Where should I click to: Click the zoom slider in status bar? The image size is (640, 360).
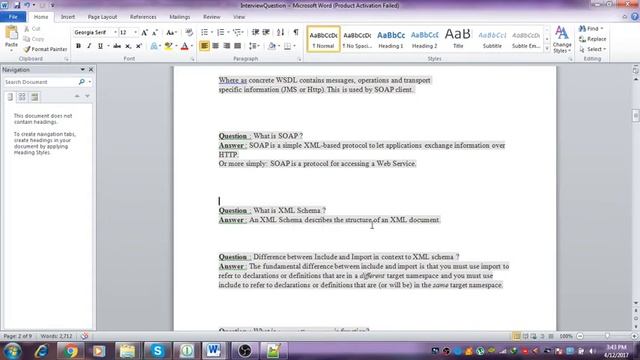coord(607,336)
